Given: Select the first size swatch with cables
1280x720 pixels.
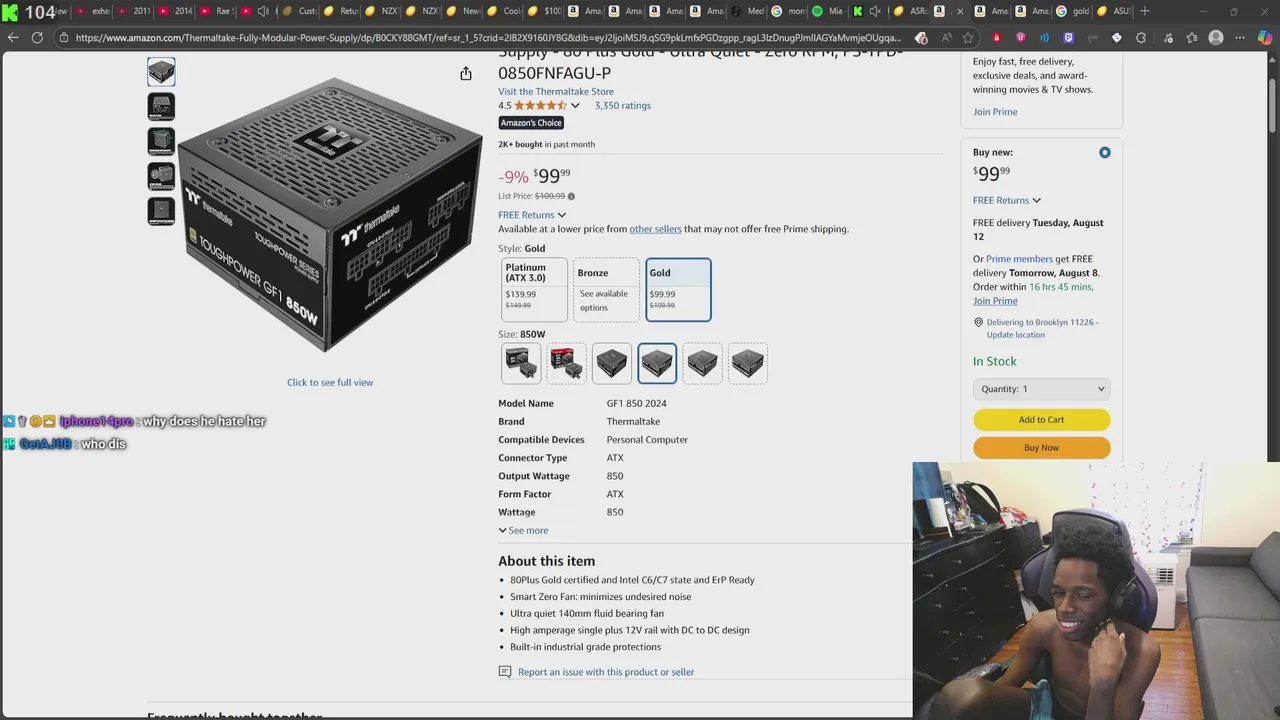Looking at the screenshot, I should (x=521, y=363).
